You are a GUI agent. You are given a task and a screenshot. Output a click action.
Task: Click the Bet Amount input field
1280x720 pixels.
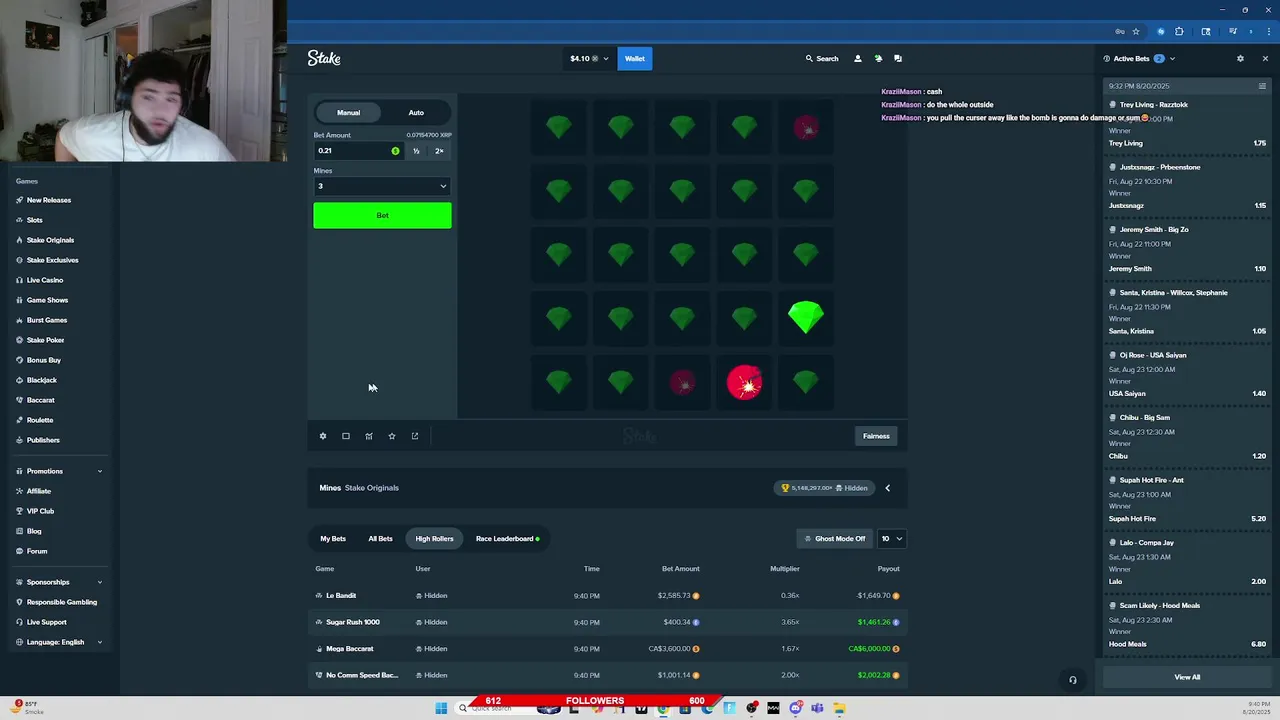358,151
